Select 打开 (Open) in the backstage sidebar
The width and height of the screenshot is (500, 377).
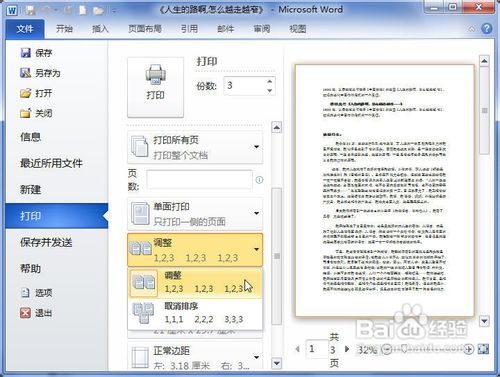pyautogui.click(x=36, y=93)
